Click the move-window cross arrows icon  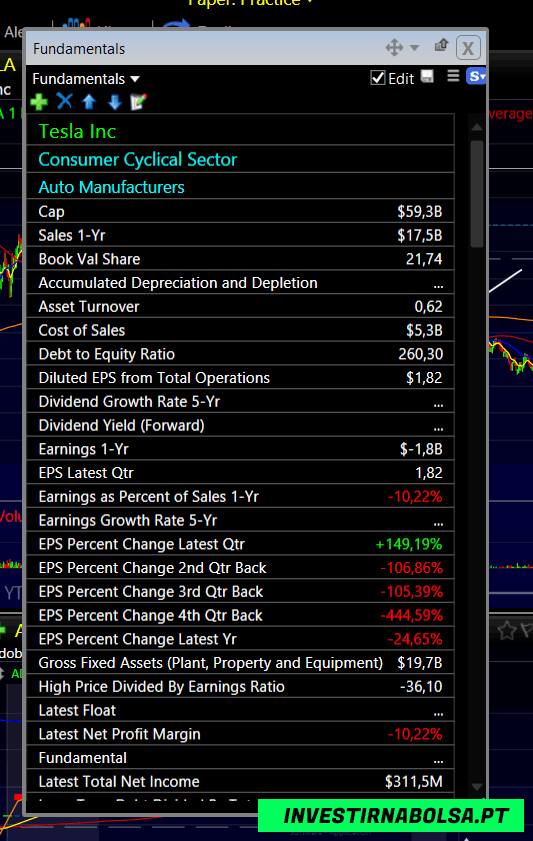(x=394, y=48)
